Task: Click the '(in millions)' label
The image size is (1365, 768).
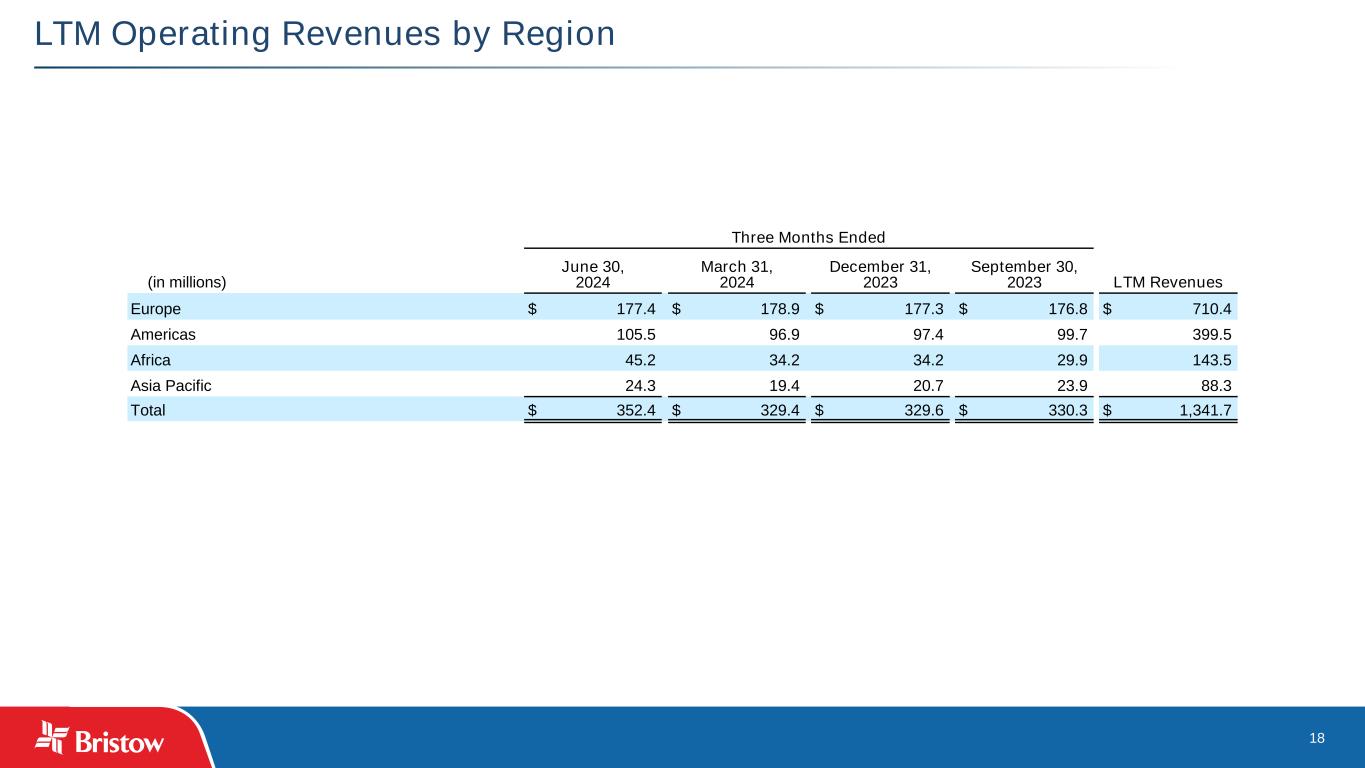Action: 187,282
